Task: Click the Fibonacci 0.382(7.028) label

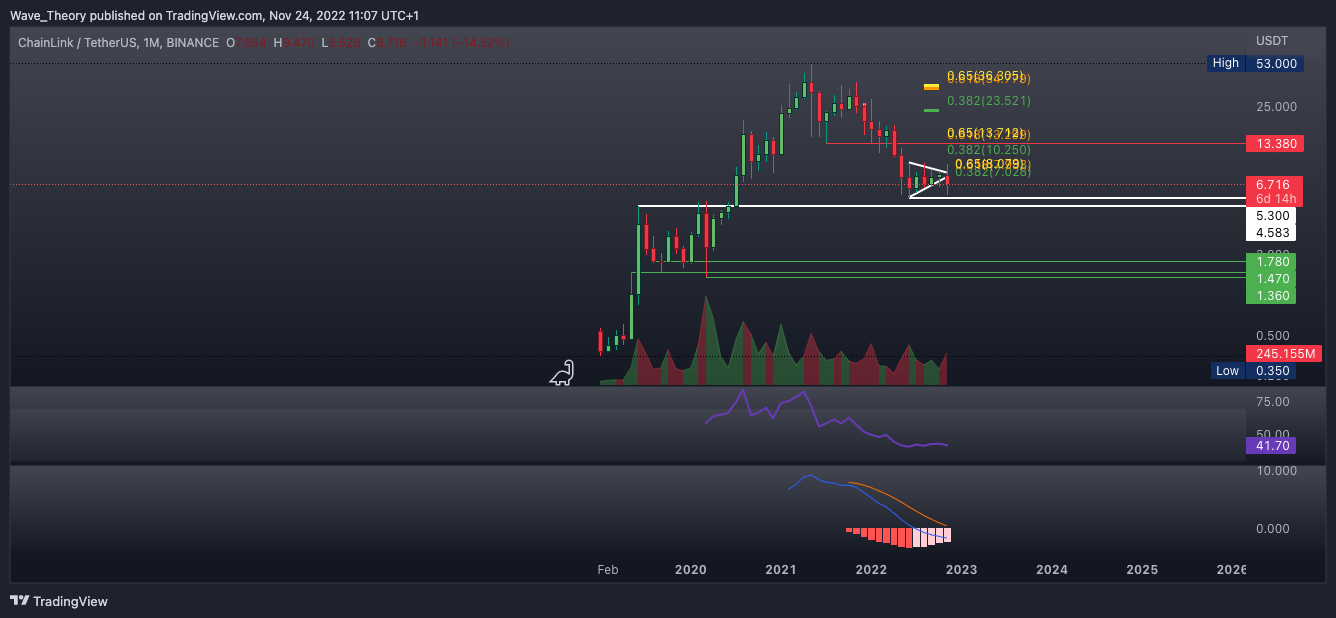Action: click(993, 173)
